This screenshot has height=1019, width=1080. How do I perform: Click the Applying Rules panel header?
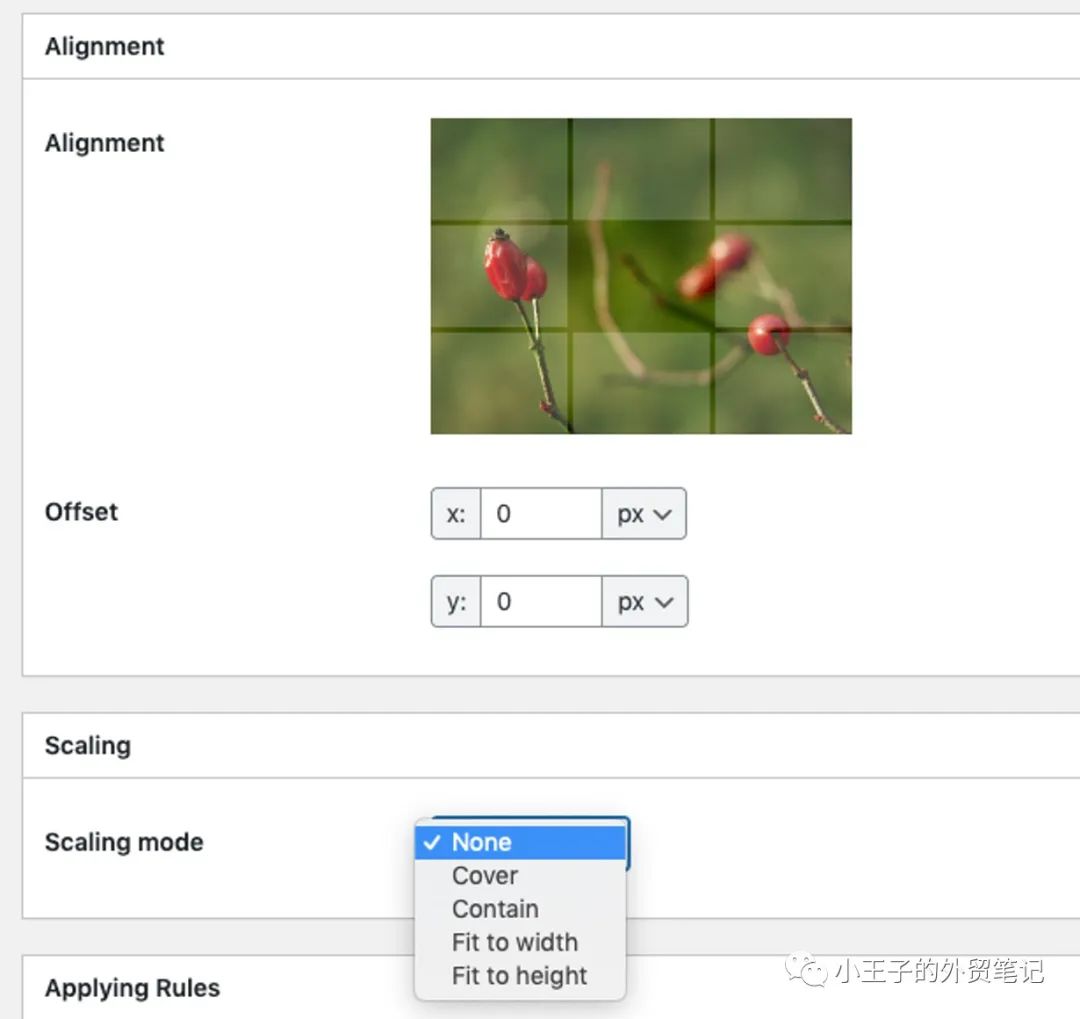pos(551,987)
